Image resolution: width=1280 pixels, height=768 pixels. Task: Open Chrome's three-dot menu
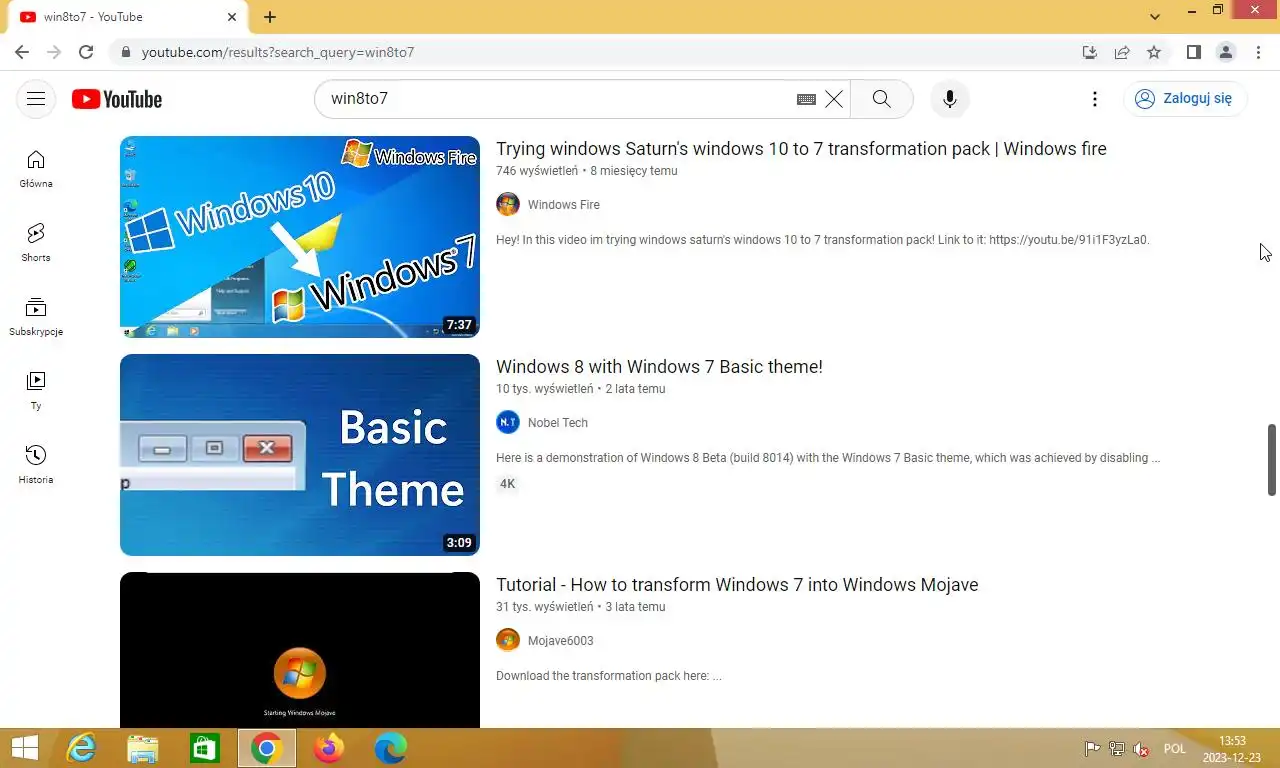(1258, 52)
